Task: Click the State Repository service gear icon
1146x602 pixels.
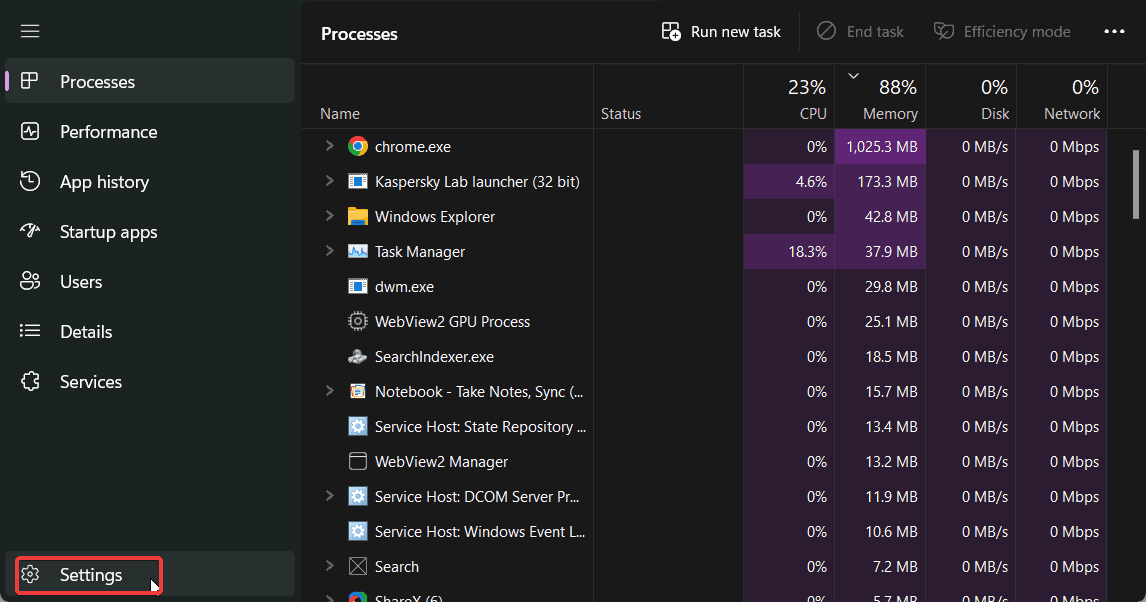Action: (357, 427)
